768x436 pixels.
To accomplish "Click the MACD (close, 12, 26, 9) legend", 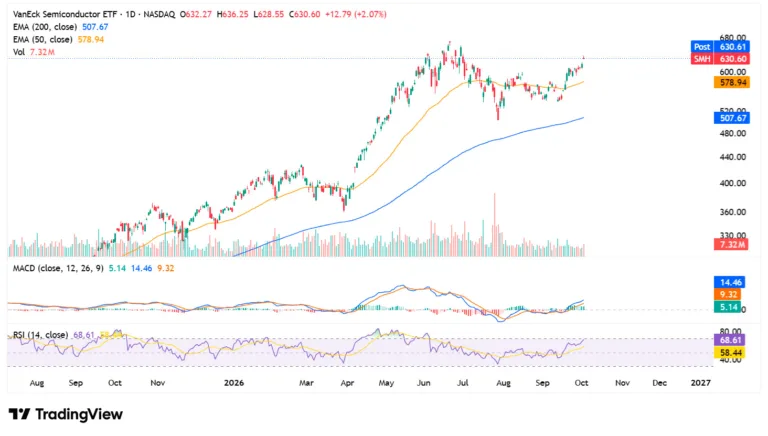I will coord(93,268).
